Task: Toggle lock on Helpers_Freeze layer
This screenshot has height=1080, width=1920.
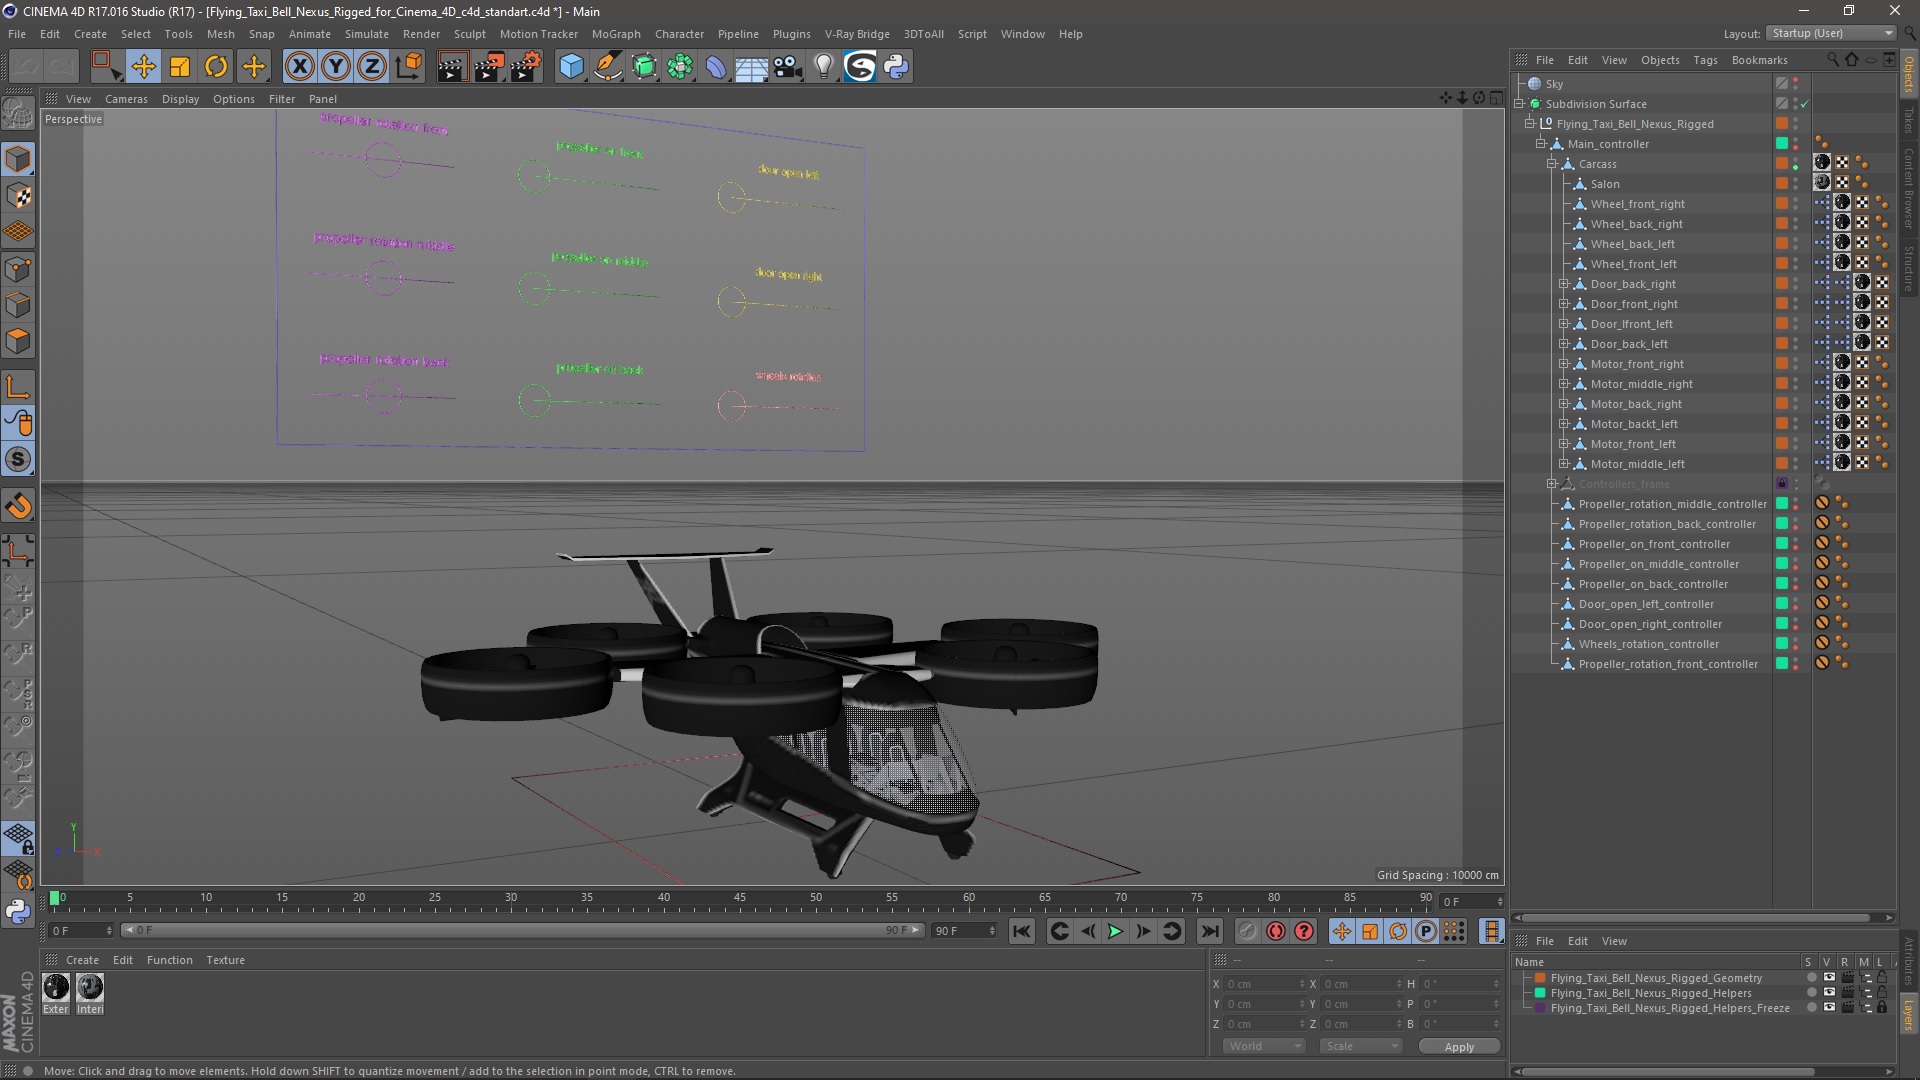Action: 1881,1008
